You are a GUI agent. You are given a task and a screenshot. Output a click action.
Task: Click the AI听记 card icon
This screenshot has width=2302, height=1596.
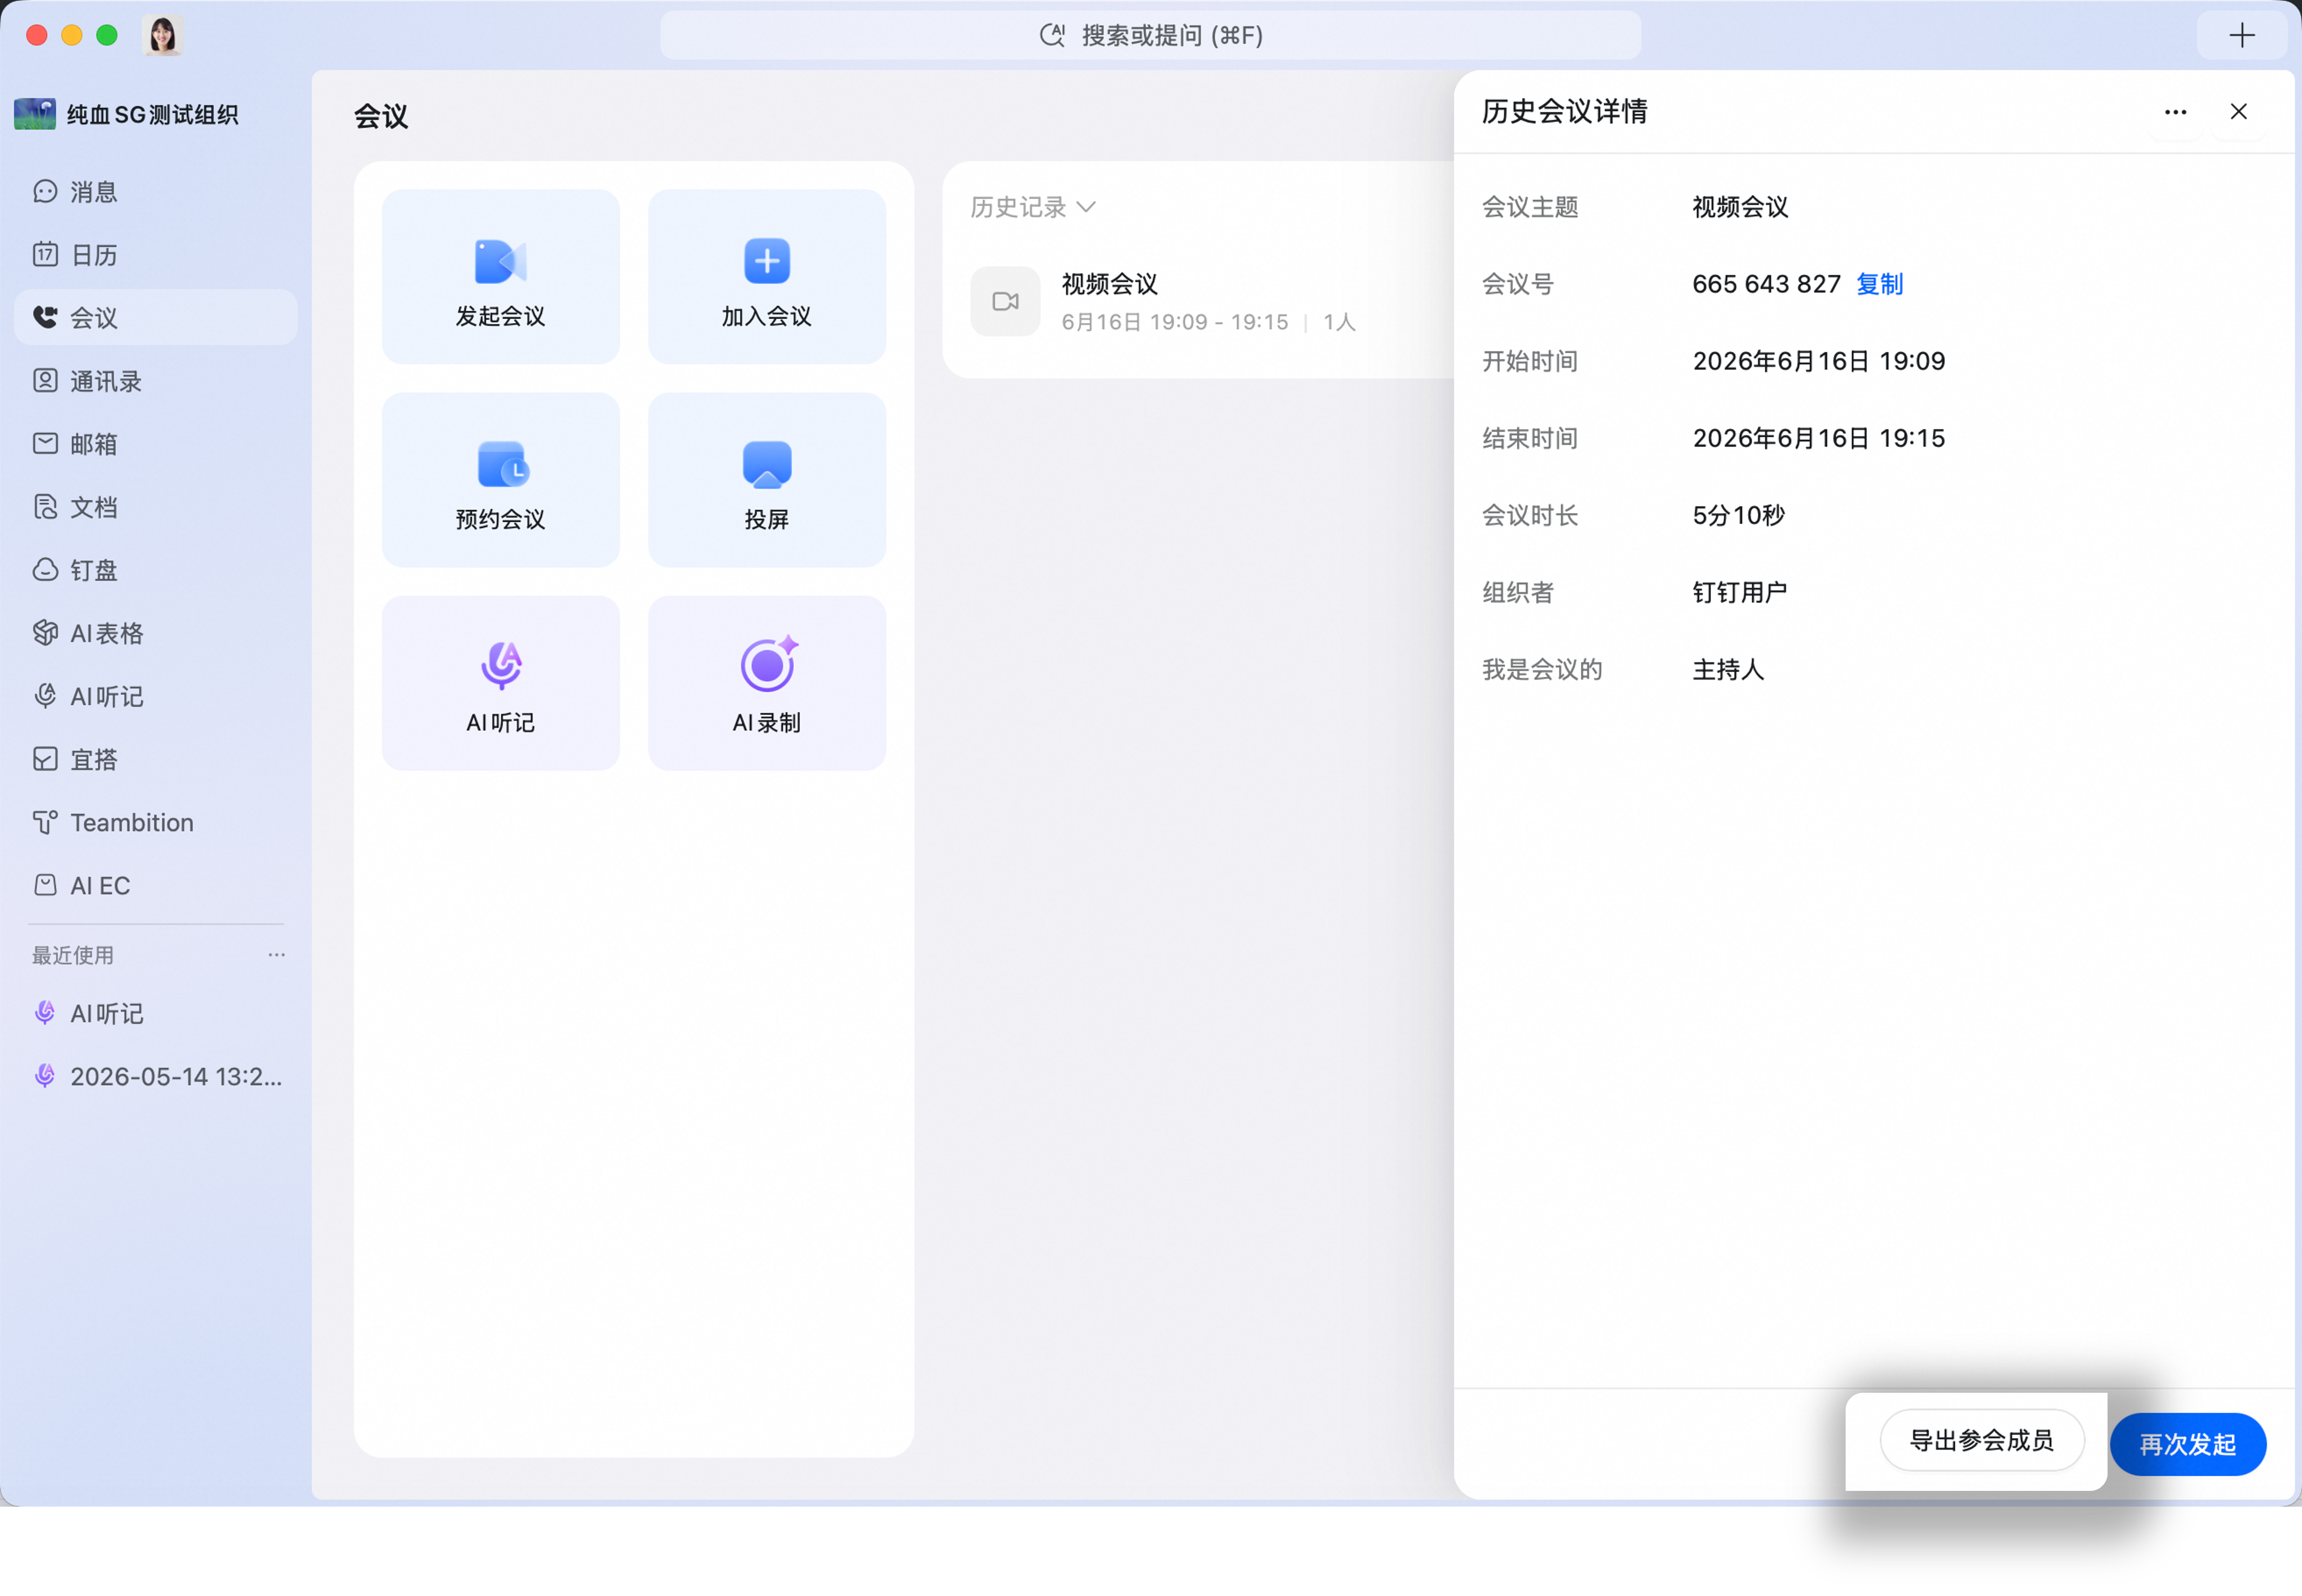pyautogui.click(x=501, y=666)
